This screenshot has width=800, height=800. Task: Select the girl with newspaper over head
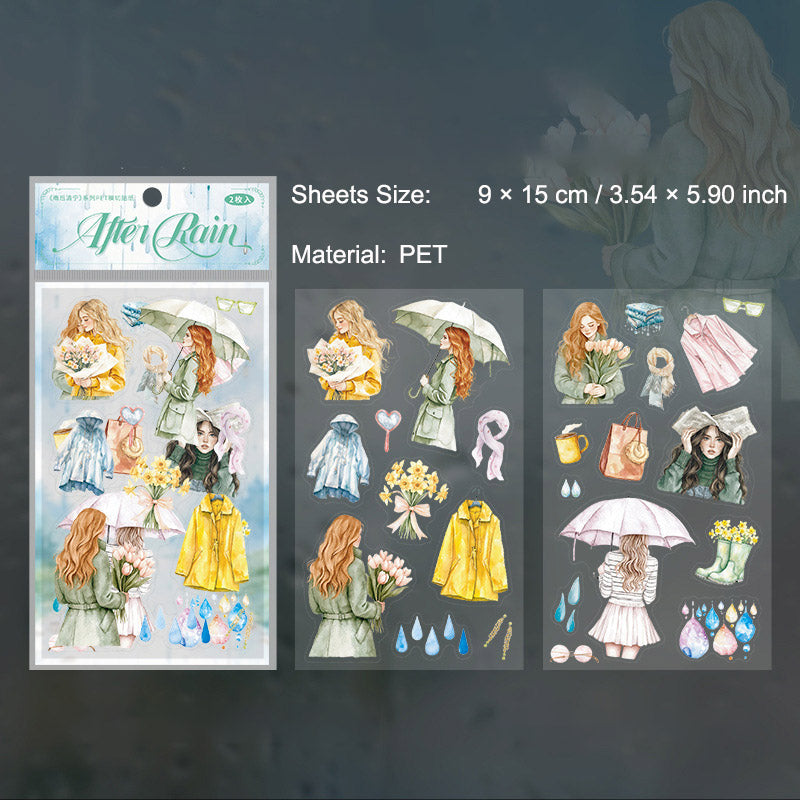(706, 453)
